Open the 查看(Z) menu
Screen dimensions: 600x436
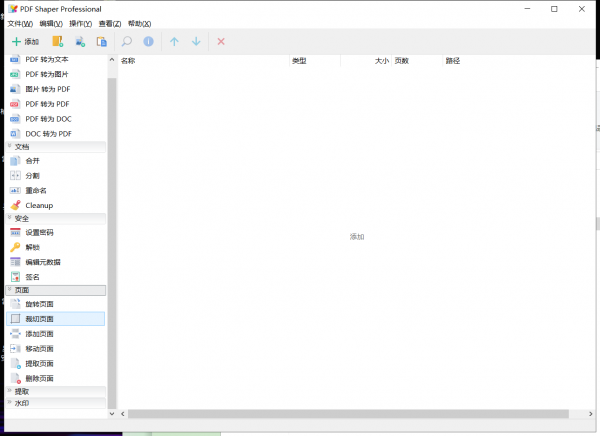pos(110,24)
